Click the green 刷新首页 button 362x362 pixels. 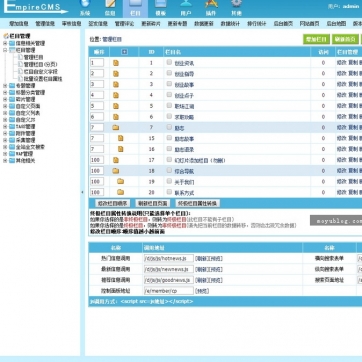[345, 39]
